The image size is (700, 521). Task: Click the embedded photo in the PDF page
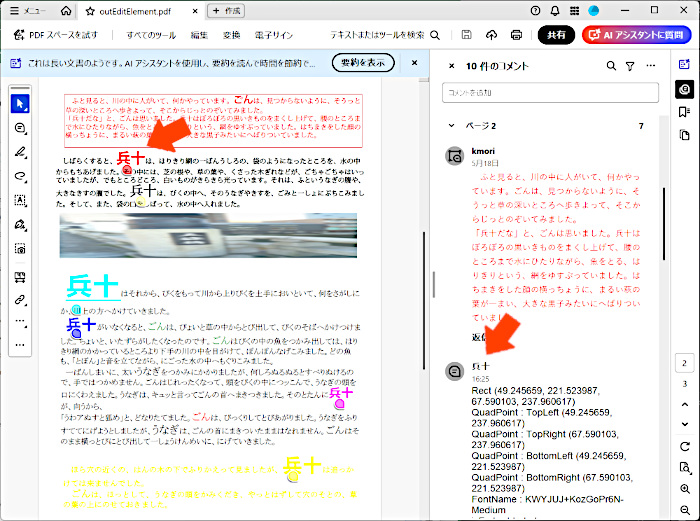click(208, 235)
